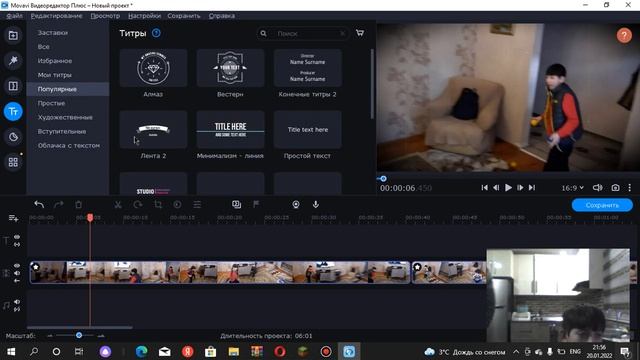Toggle video track visibility eye icon

click(17, 266)
